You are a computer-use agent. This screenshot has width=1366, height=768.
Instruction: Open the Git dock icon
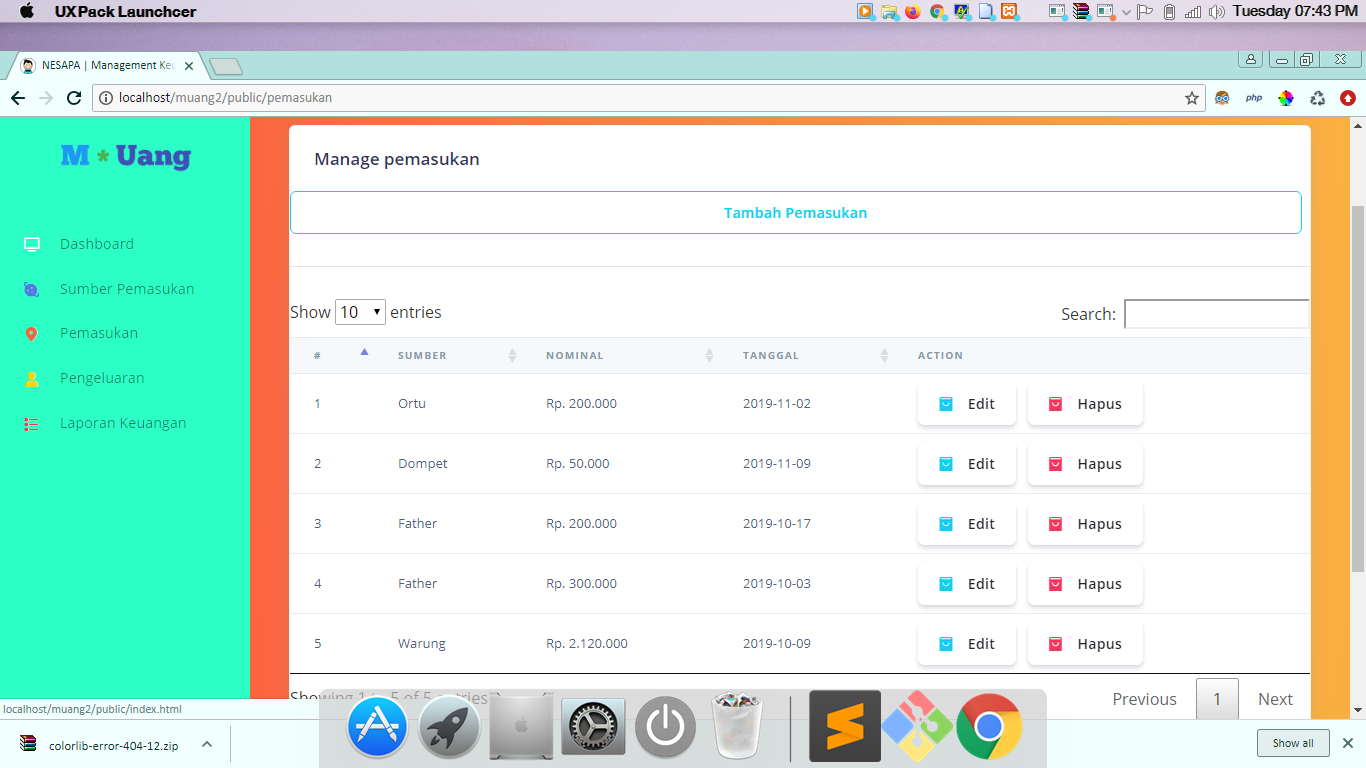point(918,727)
